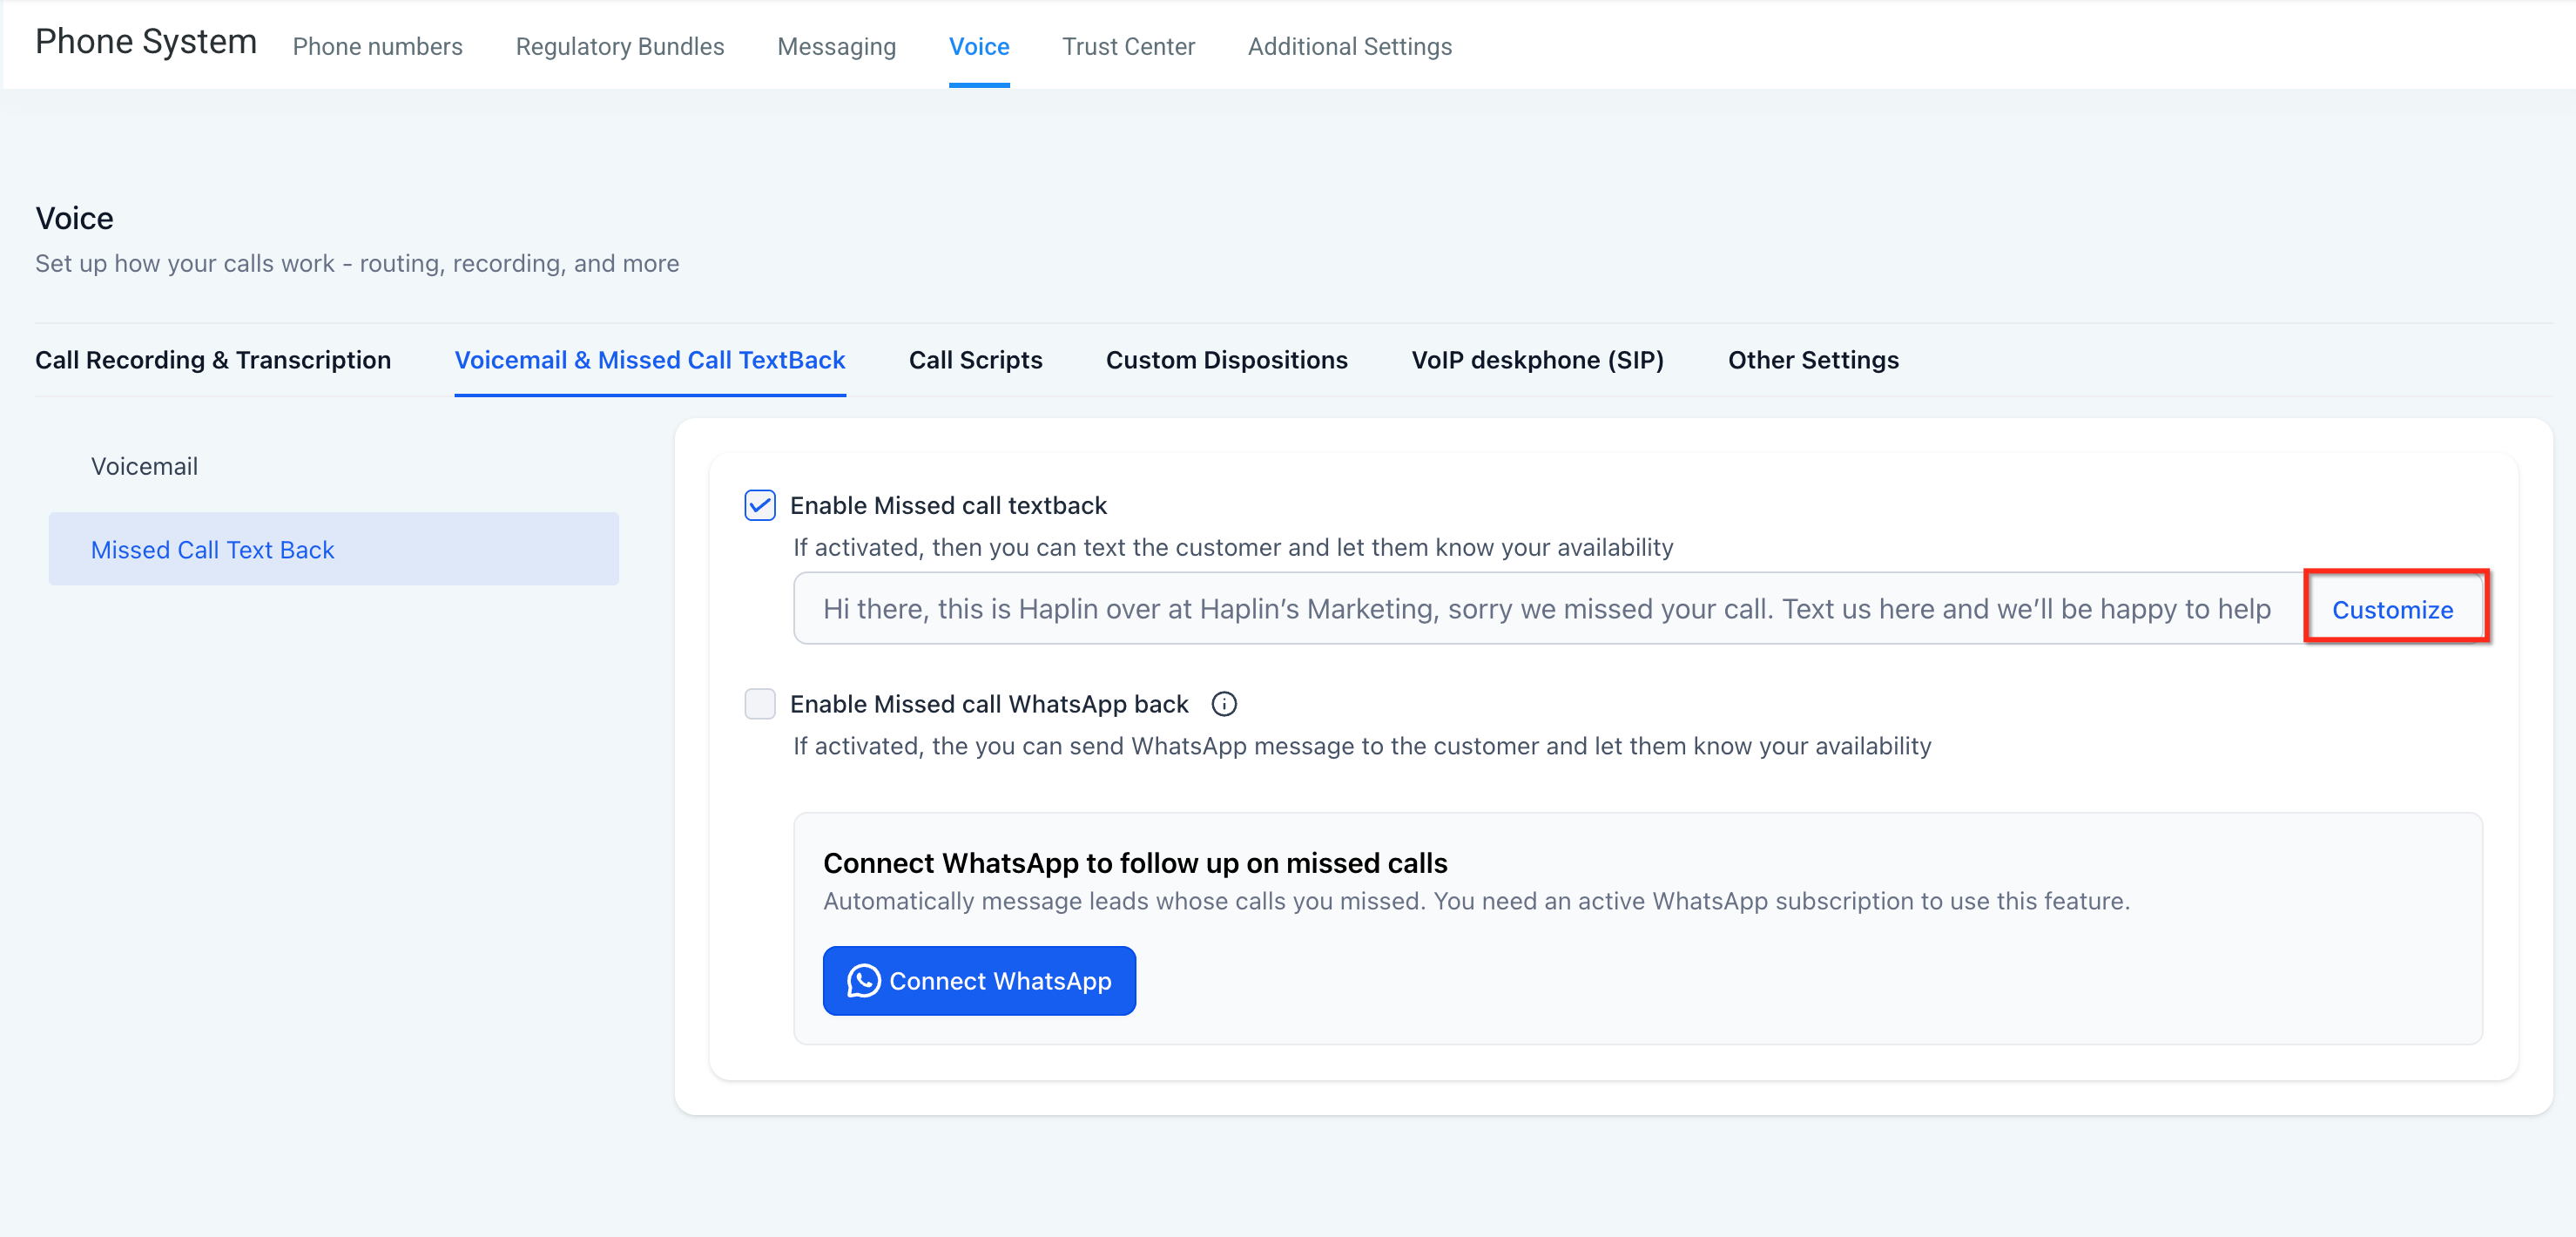Enable Missed call WhatsApp back checkbox
The width and height of the screenshot is (2576, 1237).
760,704
